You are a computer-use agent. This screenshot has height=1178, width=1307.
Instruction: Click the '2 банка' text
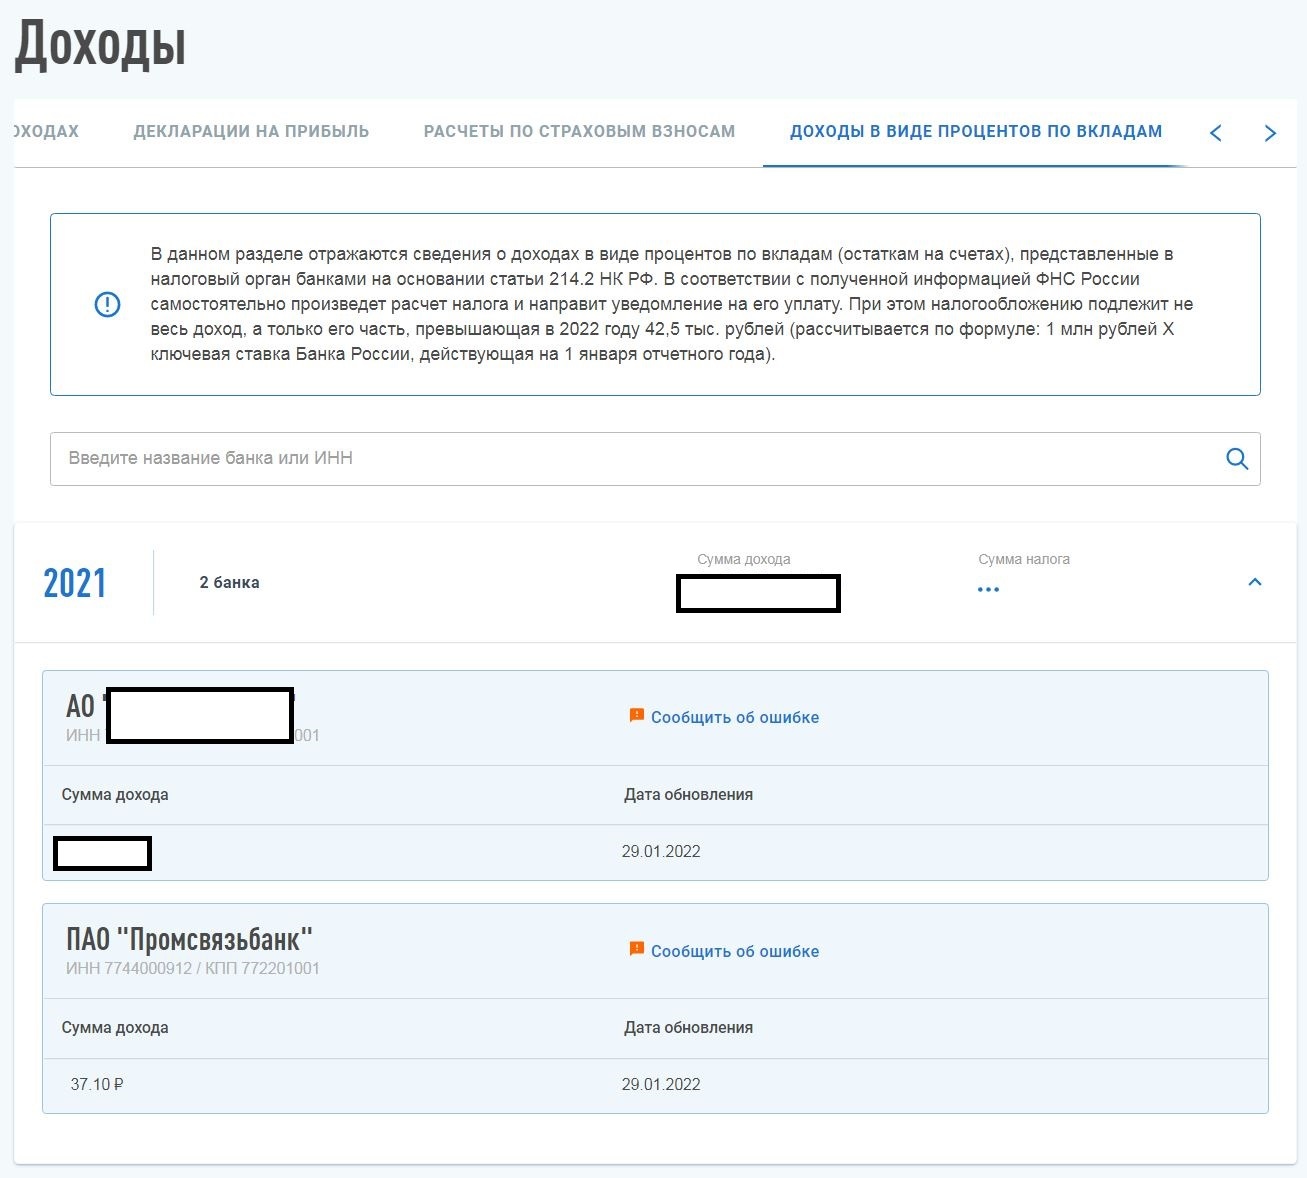229,582
